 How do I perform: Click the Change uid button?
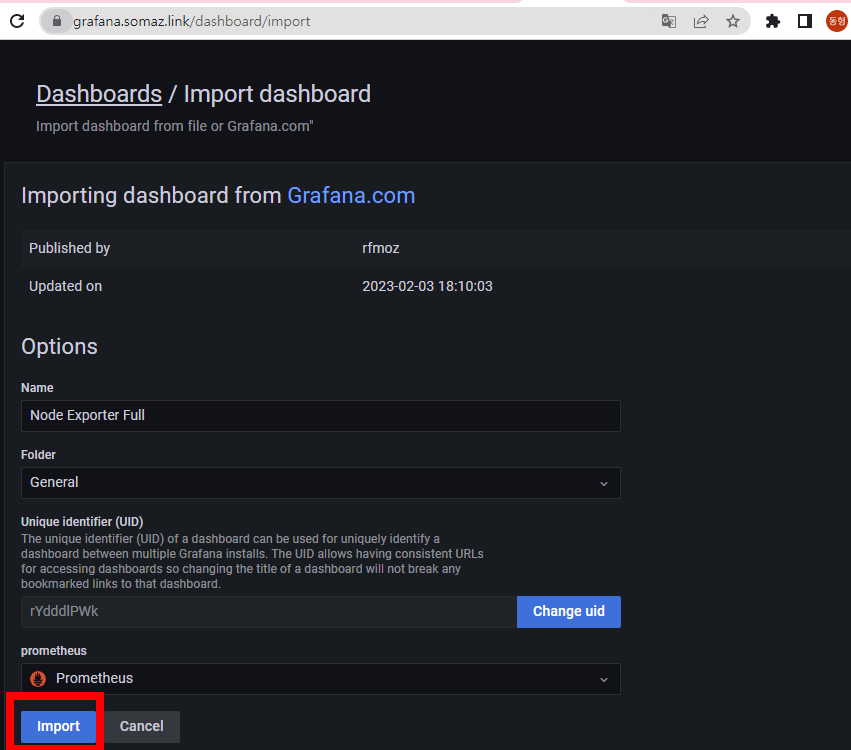point(569,612)
